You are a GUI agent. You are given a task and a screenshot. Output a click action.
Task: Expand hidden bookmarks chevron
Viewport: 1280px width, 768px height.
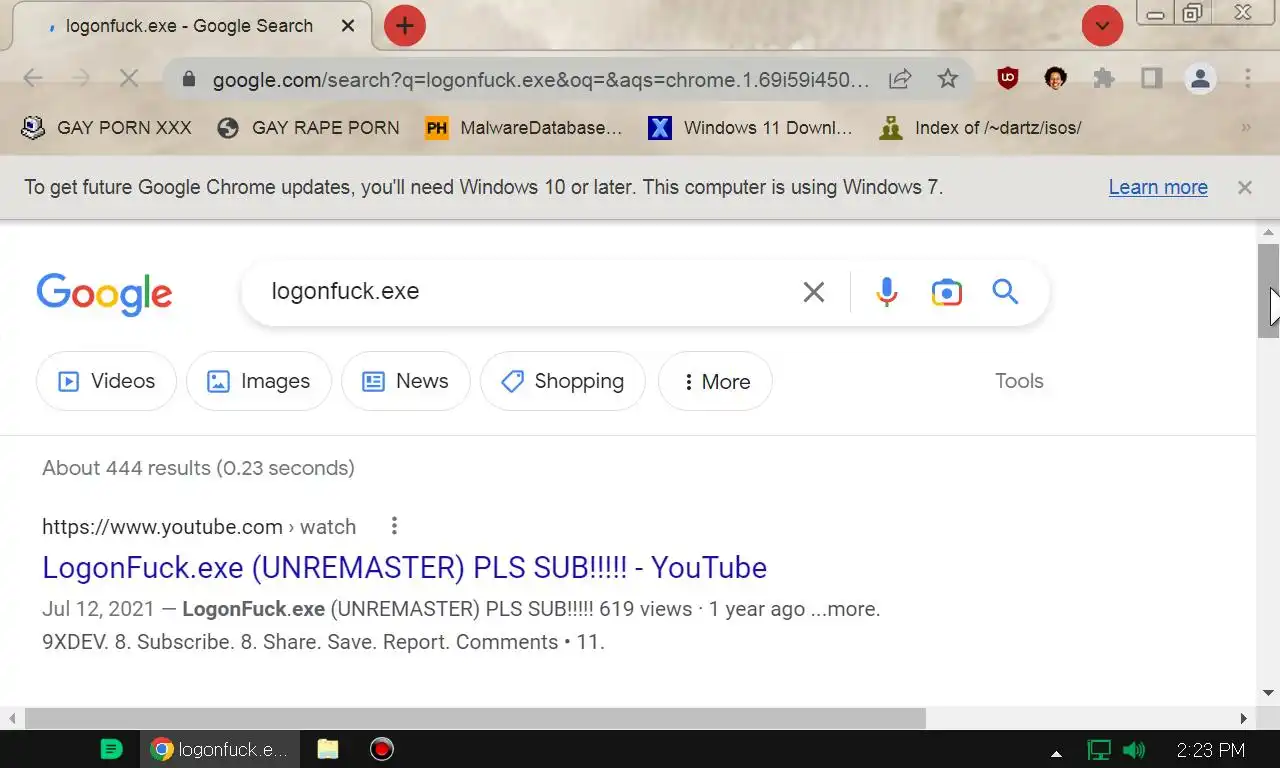(x=1245, y=128)
